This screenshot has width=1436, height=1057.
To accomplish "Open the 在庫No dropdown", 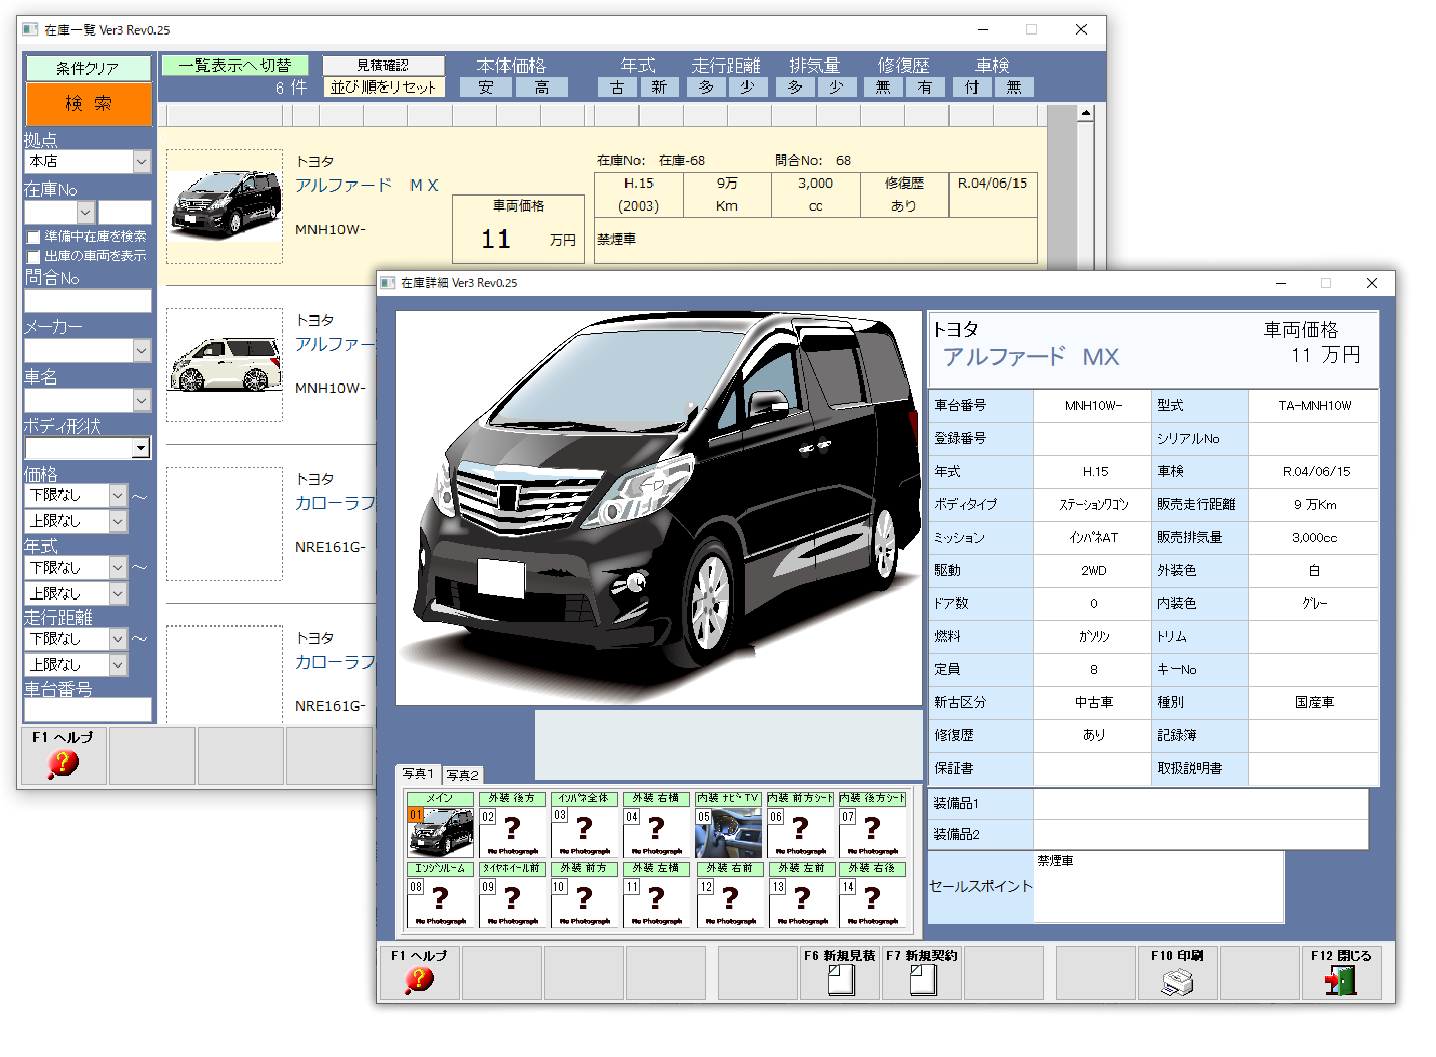I will point(85,212).
